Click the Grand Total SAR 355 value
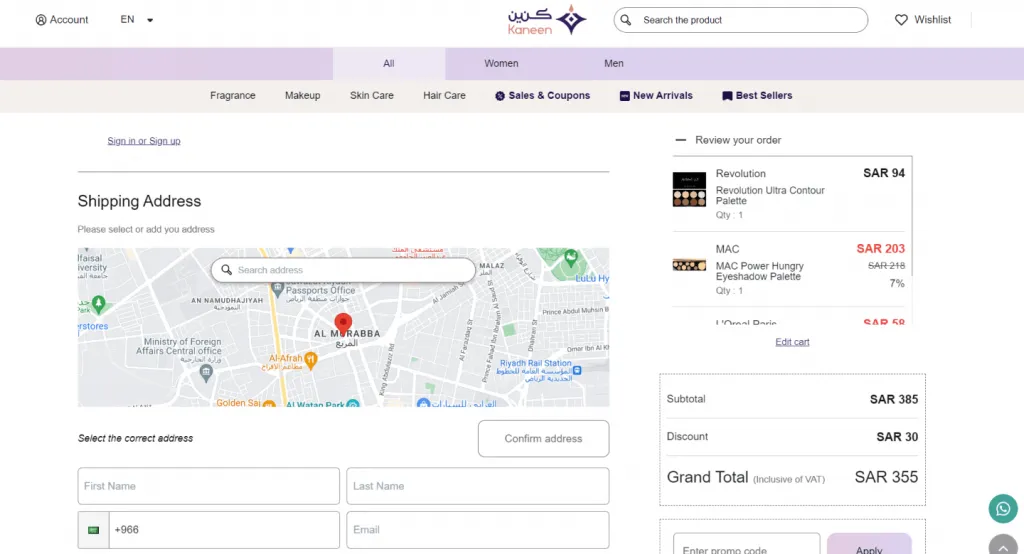The height and width of the screenshot is (554, 1024). tap(886, 477)
